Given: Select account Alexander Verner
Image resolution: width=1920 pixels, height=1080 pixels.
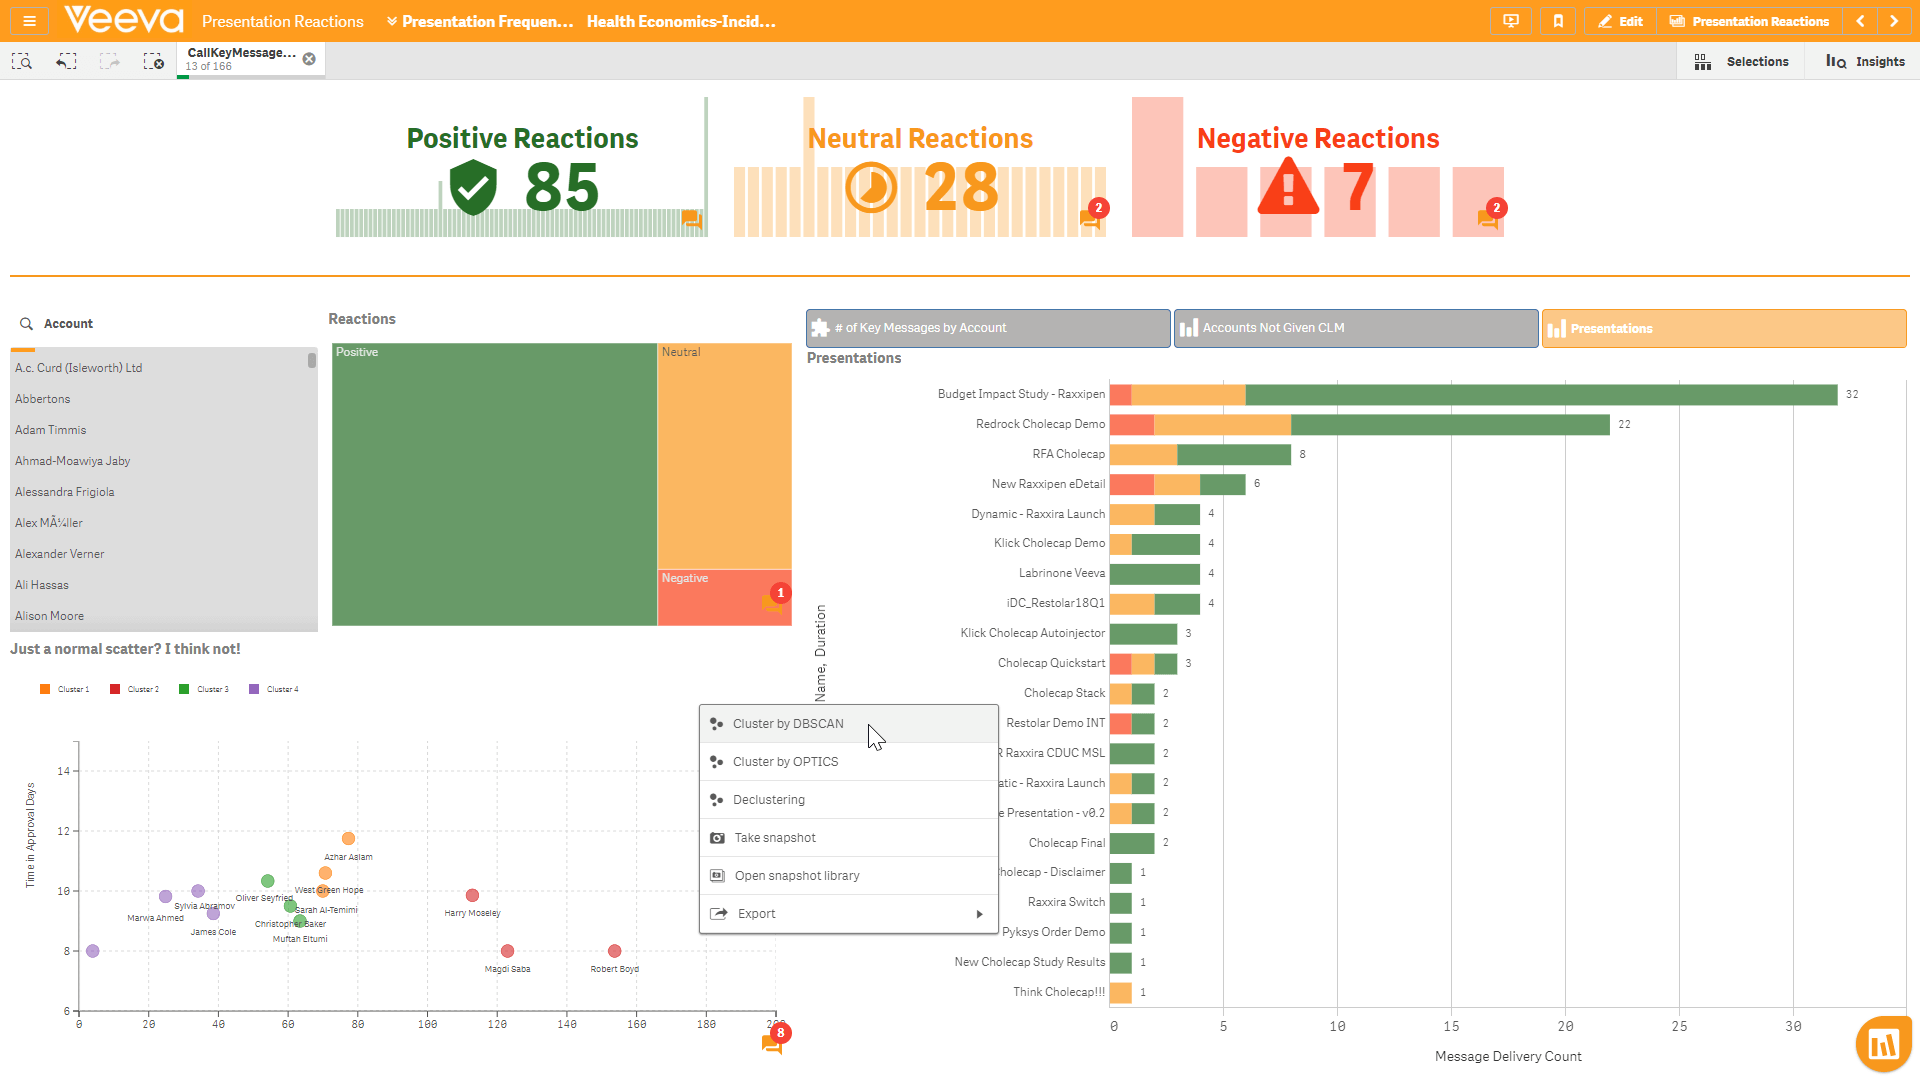Looking at the screenshot, I should point(160,554).
